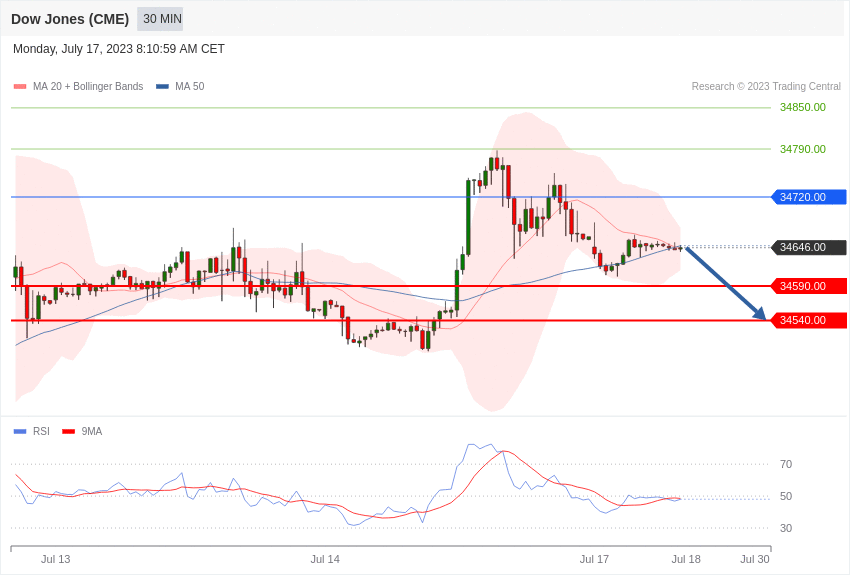Click the MA 20 + Bollinger Bands legend label
850x576 pixels.
[88, 87]
